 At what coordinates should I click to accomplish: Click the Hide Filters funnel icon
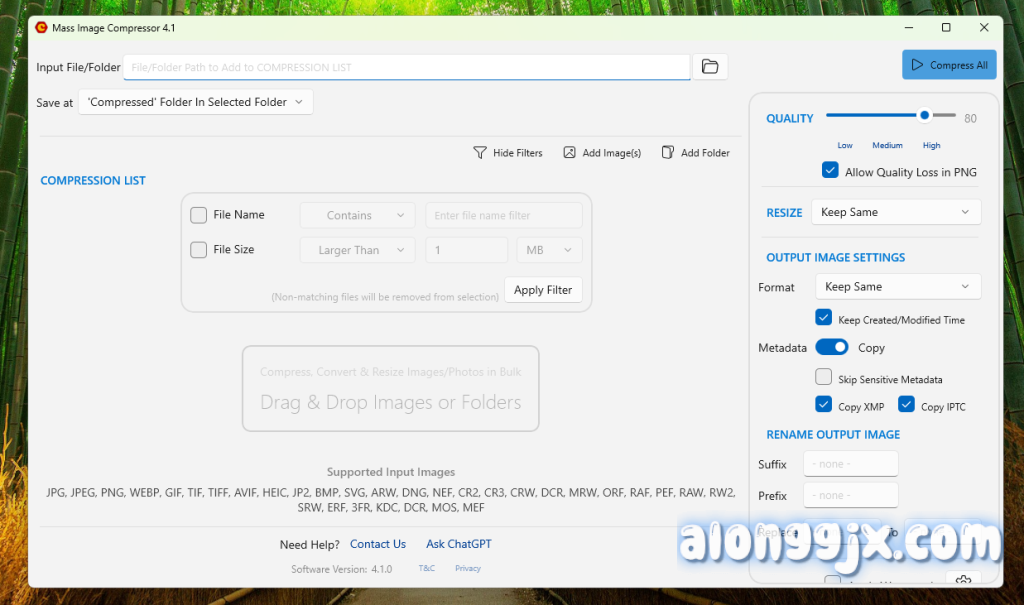pyautogui.click(x=480, y=153)
